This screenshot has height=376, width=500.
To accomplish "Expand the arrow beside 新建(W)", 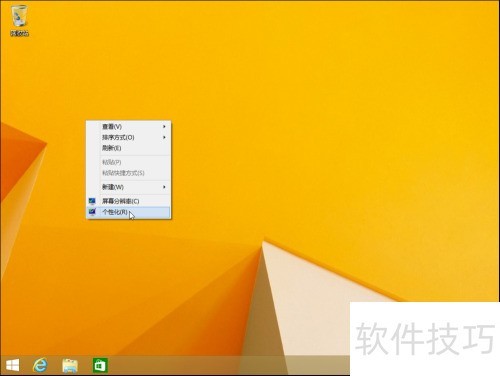I will pos(164,187).
